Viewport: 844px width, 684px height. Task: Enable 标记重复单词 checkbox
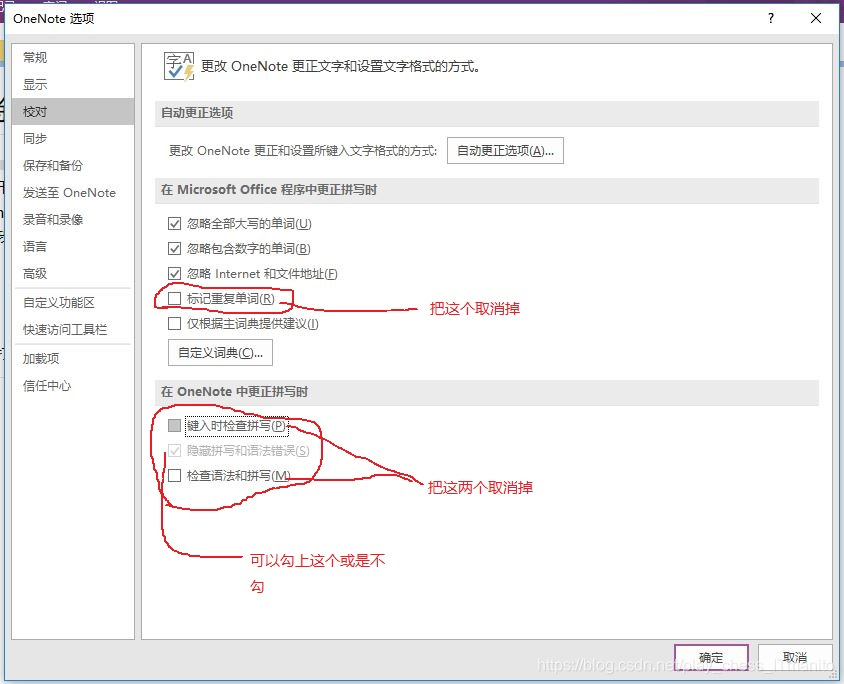(x=174, y=298)
